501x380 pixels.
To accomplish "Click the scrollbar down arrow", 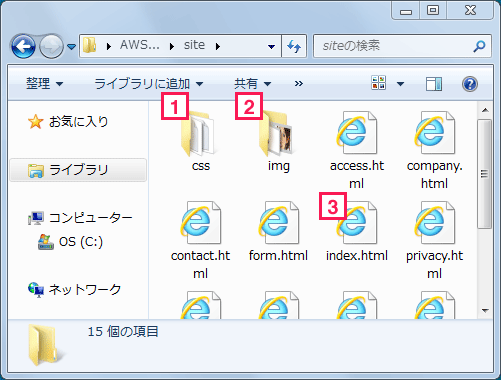I will pyautogui.click(x=485, y=311).
